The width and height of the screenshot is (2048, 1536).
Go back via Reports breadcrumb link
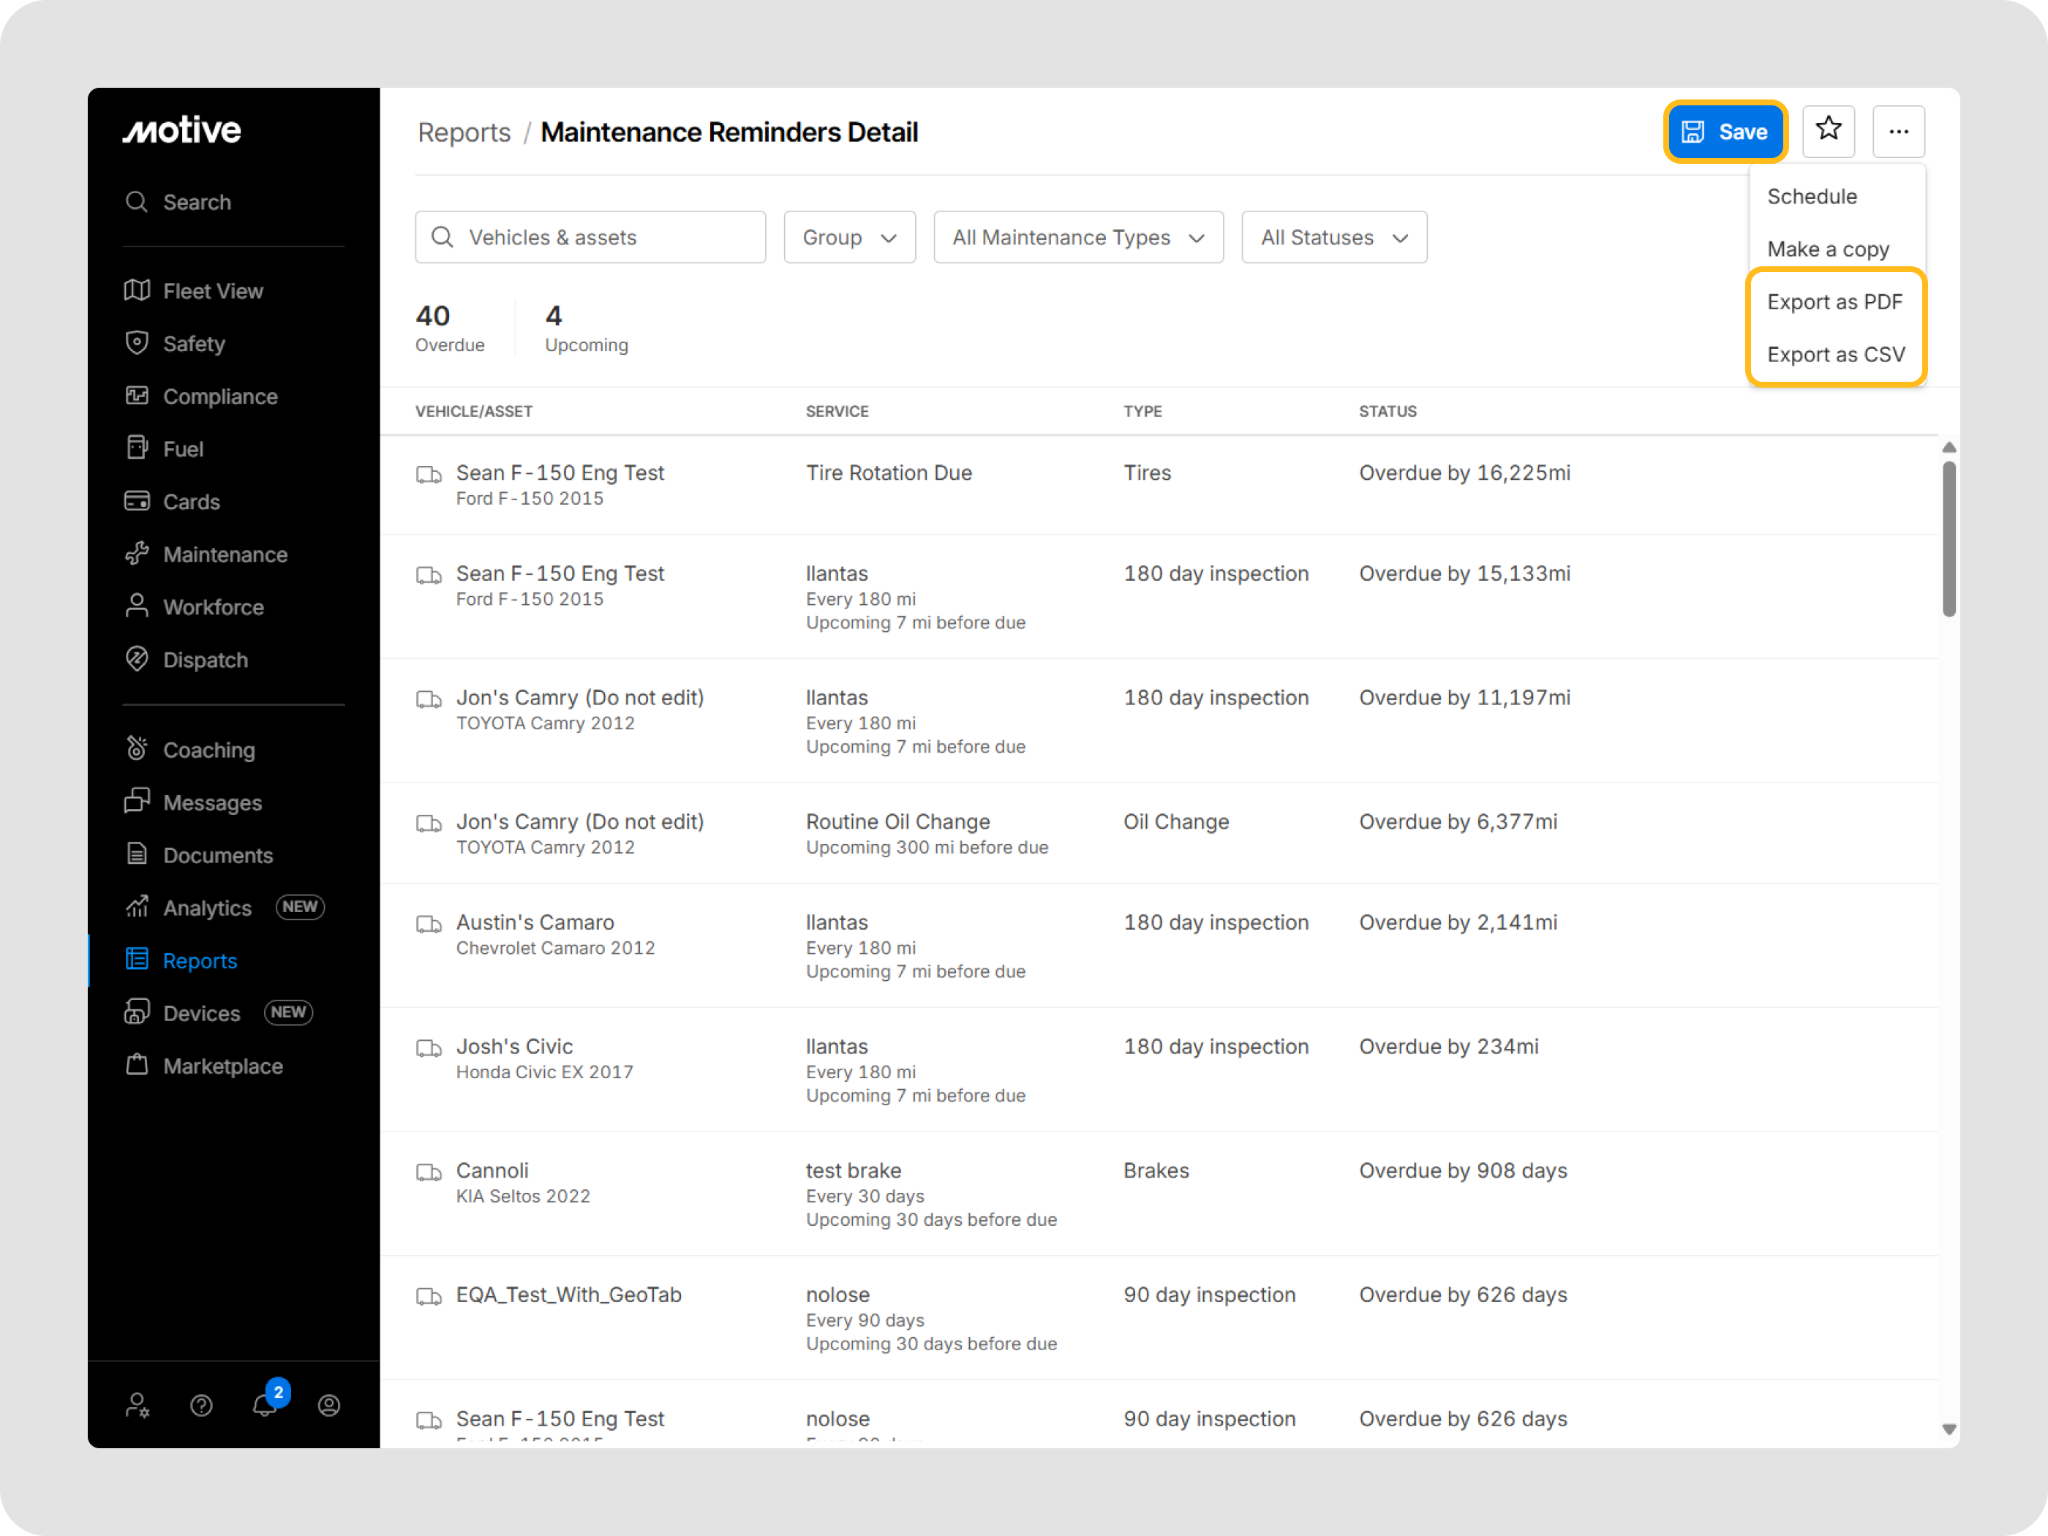(464, 133)
